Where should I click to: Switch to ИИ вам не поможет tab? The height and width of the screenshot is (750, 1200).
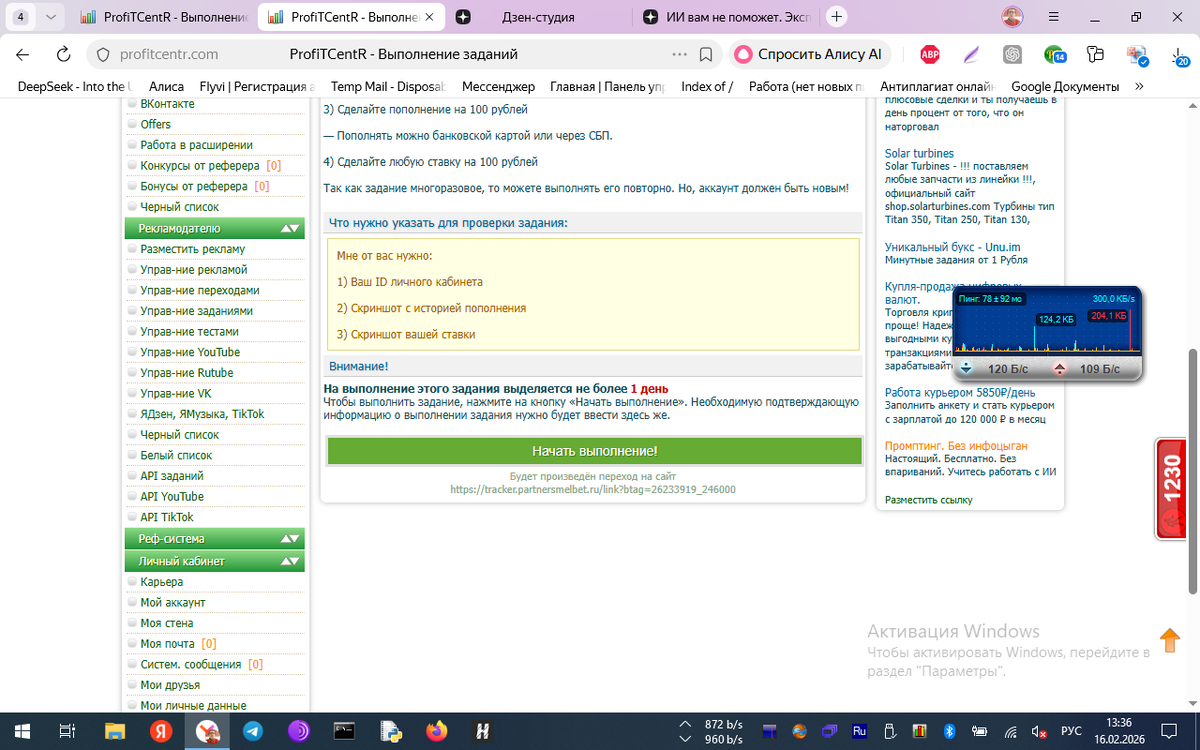pyautogui.click(x=728, y=17)
